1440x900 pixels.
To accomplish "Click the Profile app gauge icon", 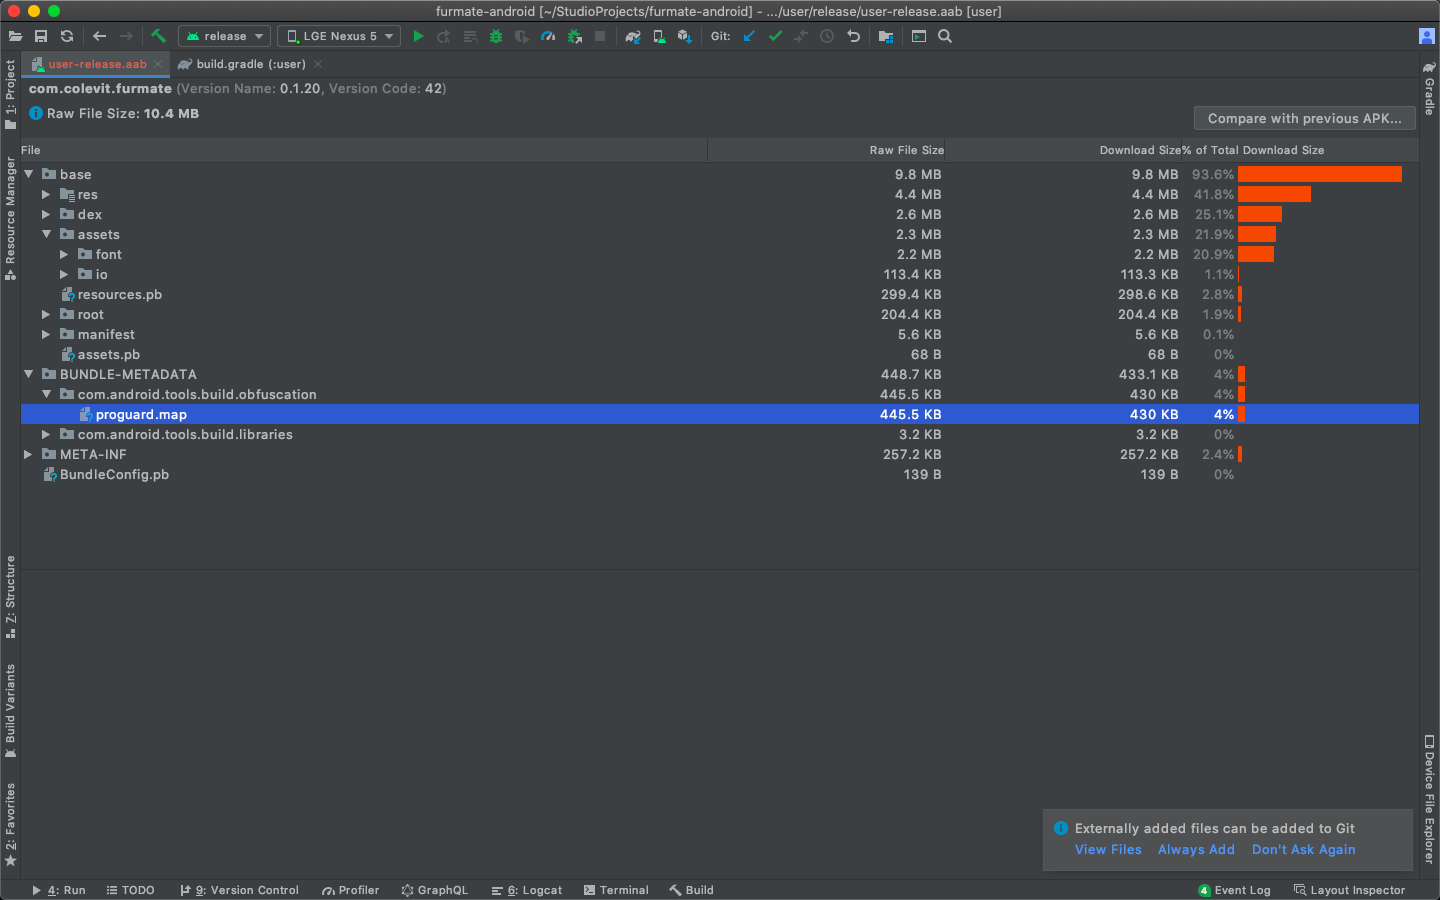I will coord(548,36).
